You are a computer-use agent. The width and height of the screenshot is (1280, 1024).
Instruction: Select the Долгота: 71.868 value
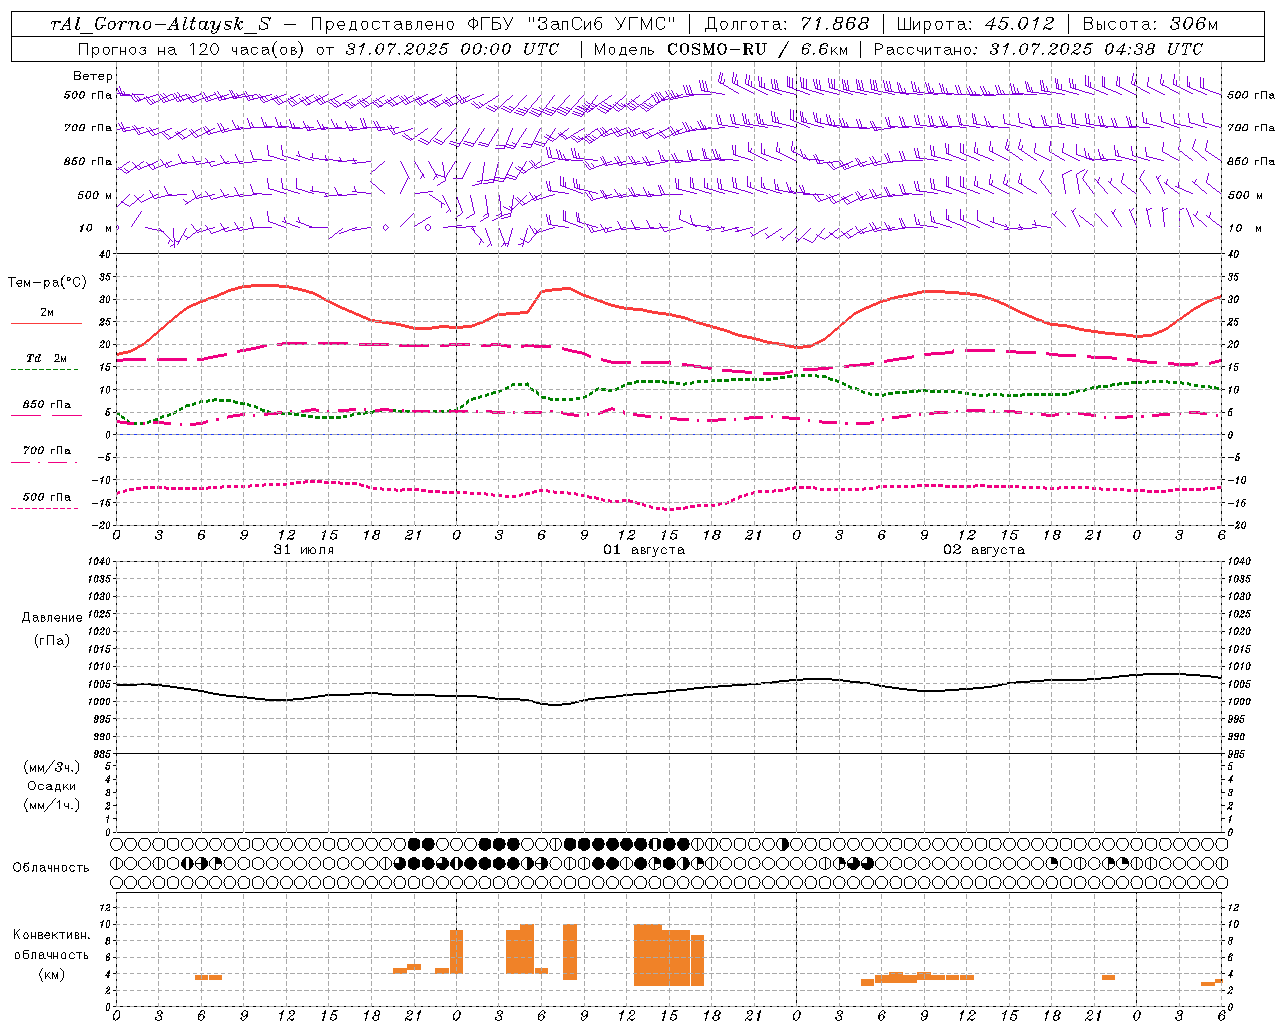click(787, 24)
